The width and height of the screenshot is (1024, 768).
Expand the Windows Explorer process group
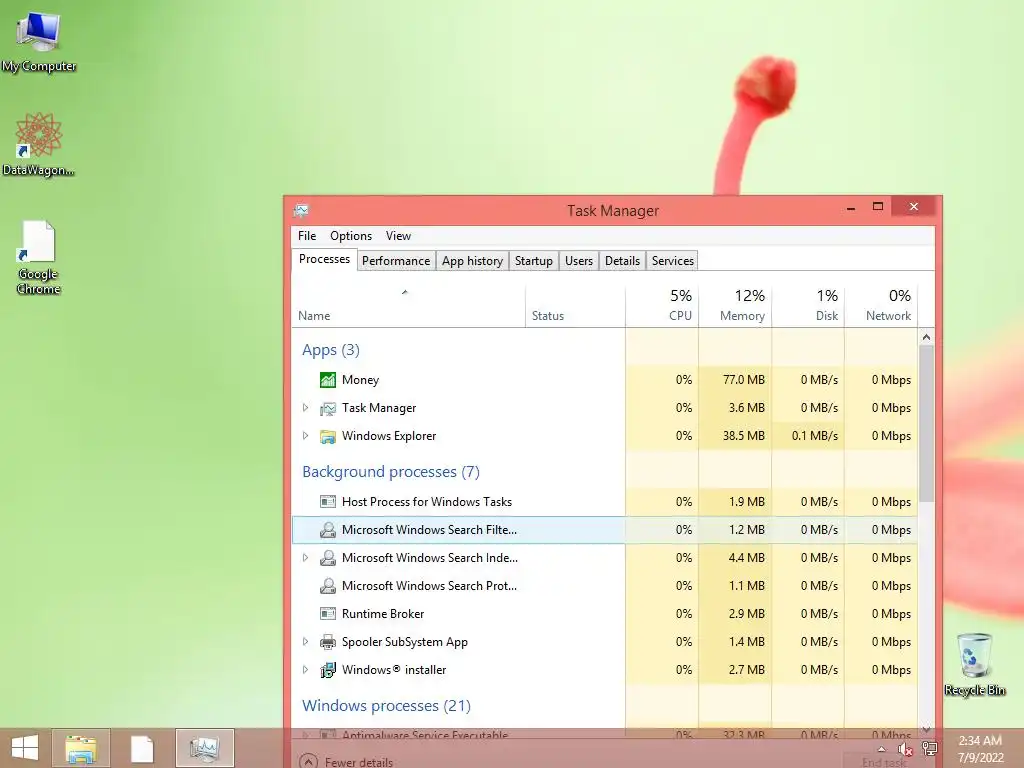click(305, 436)
